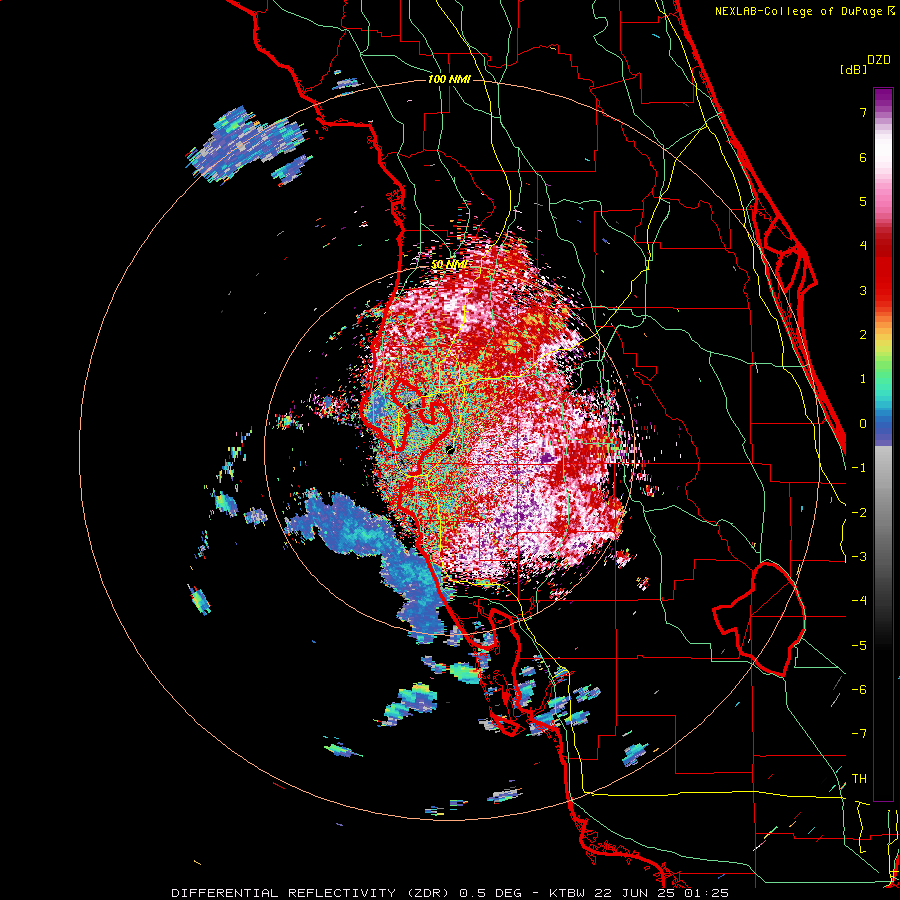Click the black KTBW radar site dot
The height and width of the screenshot is (900, 900).
point(451,450)
